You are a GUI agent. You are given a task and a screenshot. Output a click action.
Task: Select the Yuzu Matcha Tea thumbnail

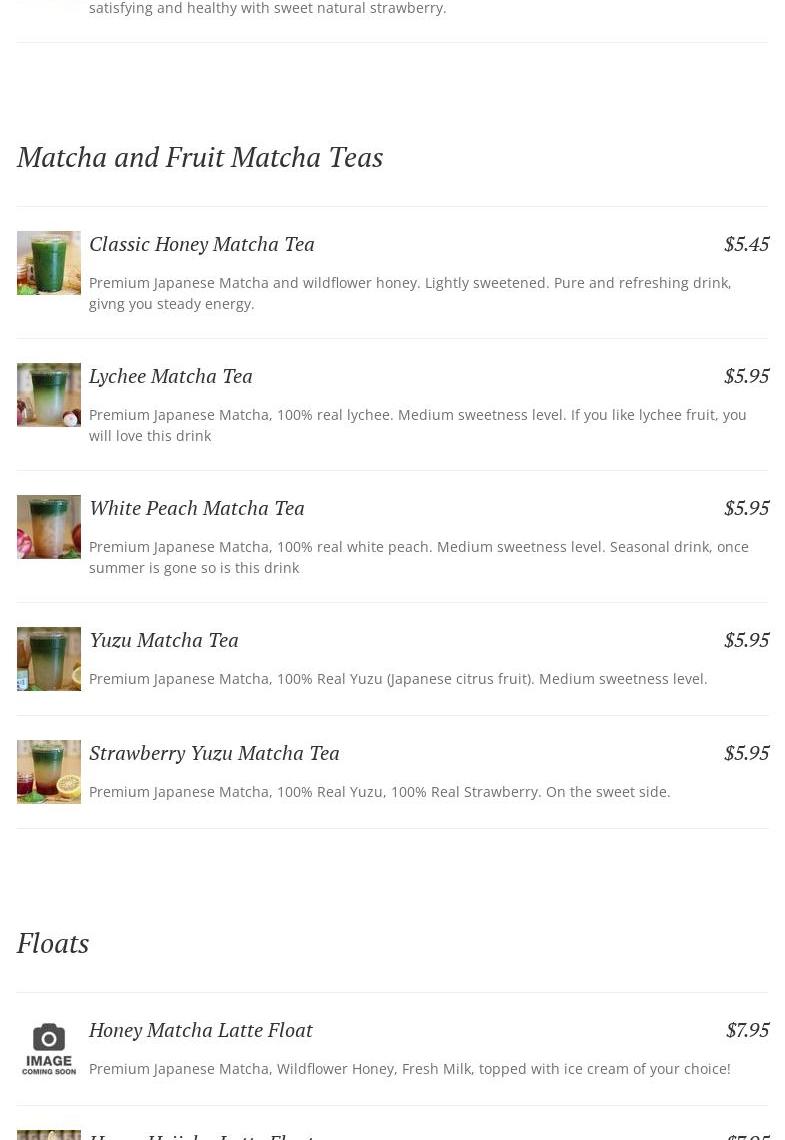point(49,659)
